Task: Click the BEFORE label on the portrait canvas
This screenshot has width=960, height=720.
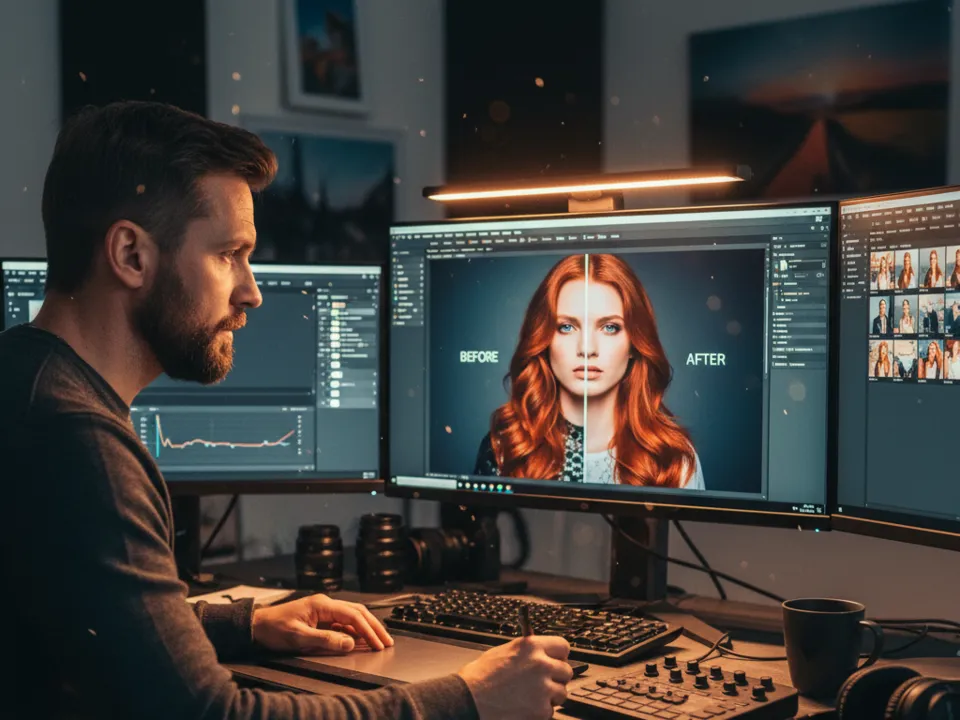Action: (478, 357)
